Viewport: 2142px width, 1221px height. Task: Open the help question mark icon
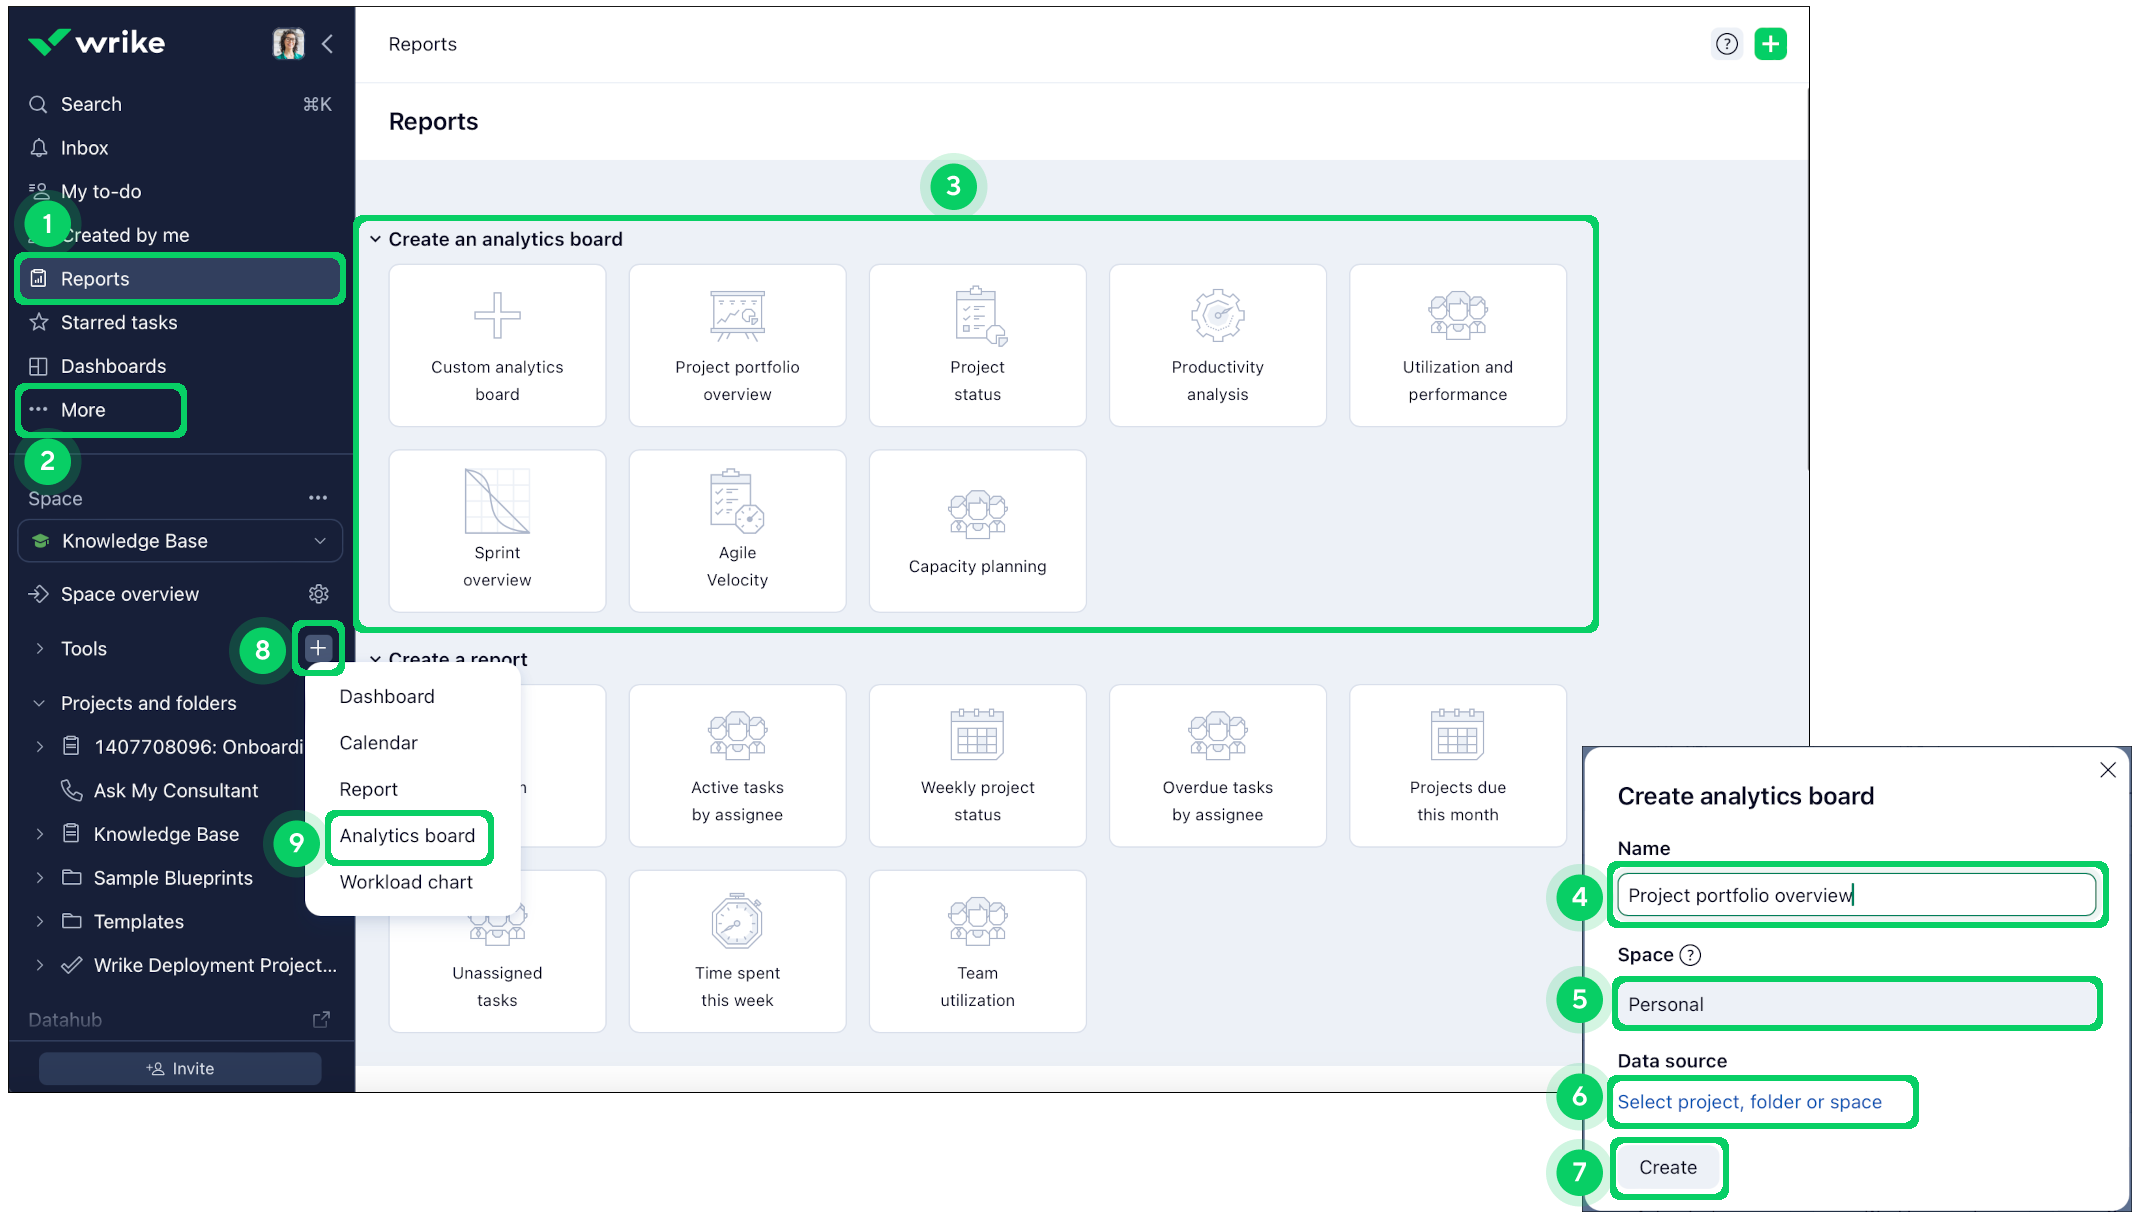click(x=1727, y=44)
